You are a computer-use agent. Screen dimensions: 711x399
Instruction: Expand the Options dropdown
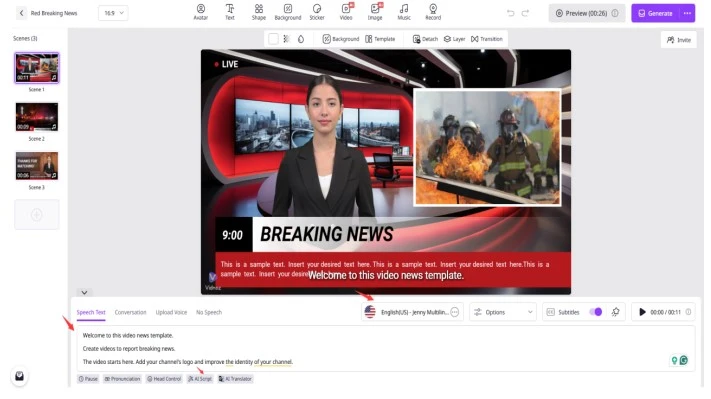[503, 312]
